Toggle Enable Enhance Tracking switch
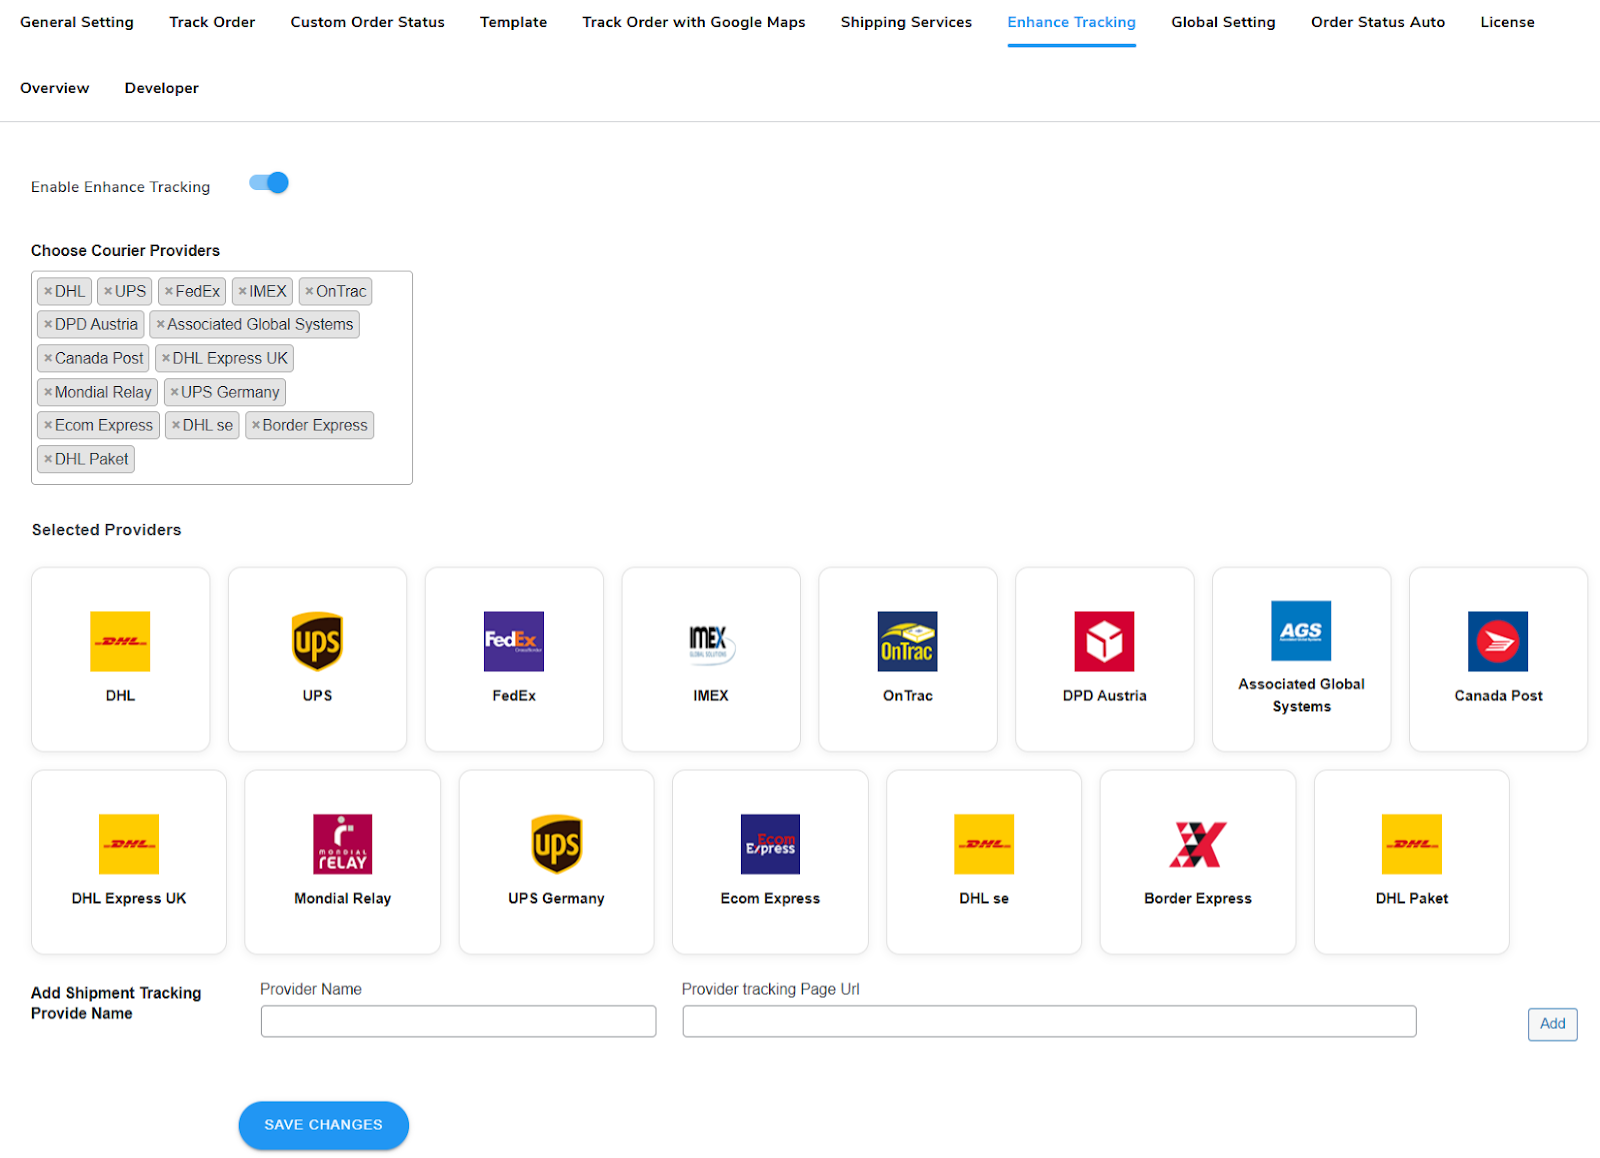 [x=269, y=183]
